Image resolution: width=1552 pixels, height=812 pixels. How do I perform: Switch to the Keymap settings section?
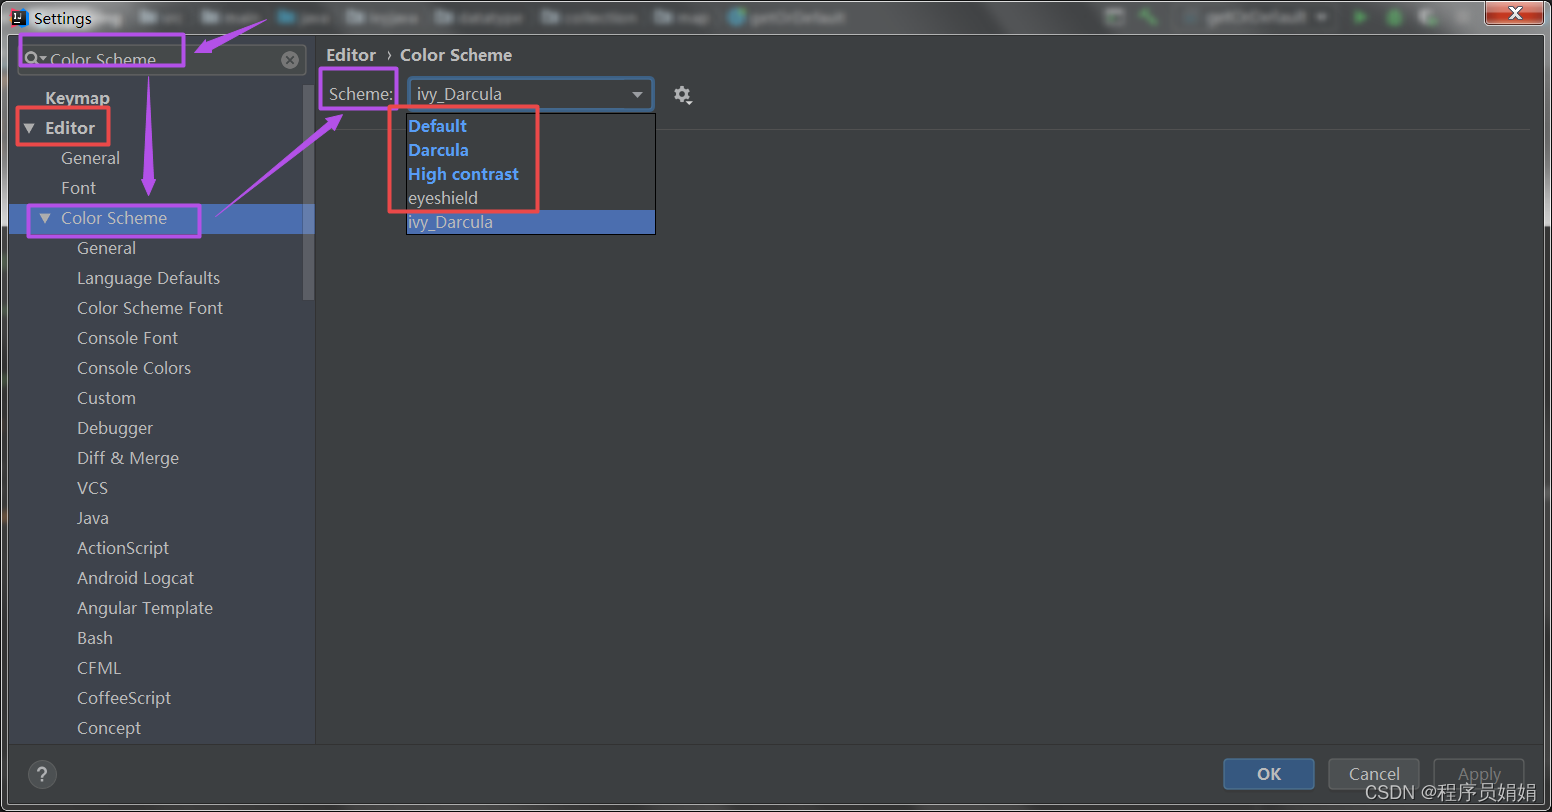pos(77,97)
